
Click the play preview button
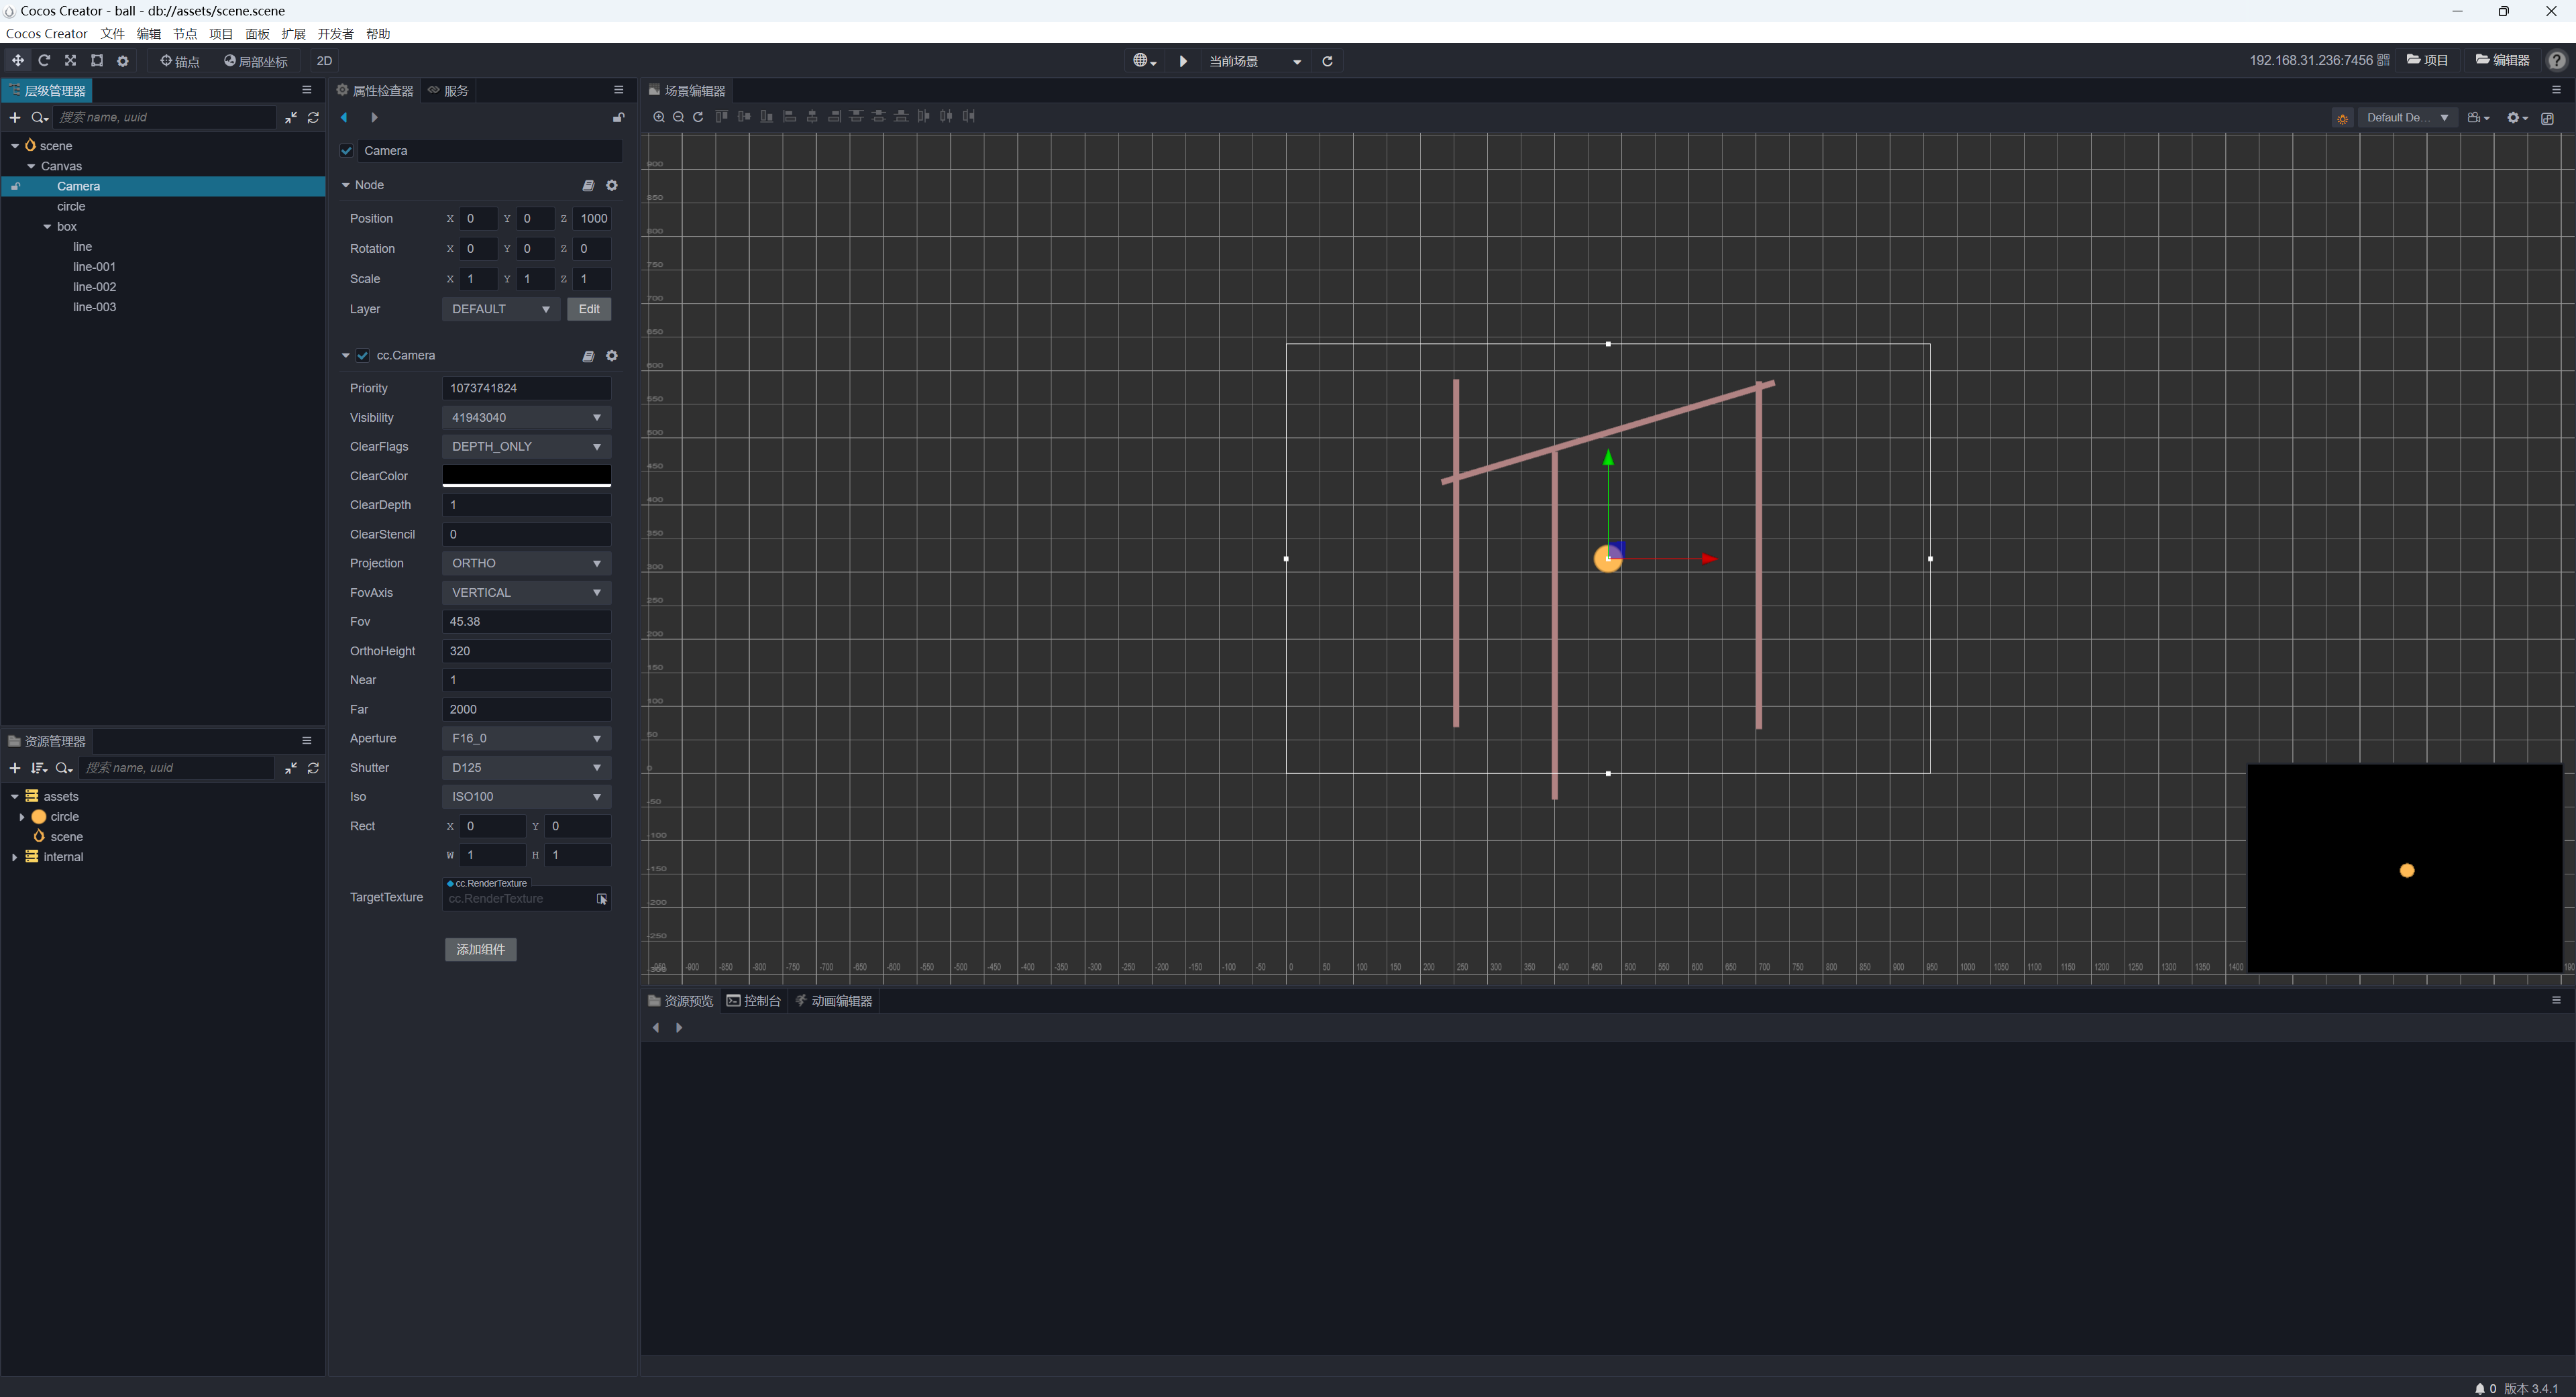(1183, 61)
